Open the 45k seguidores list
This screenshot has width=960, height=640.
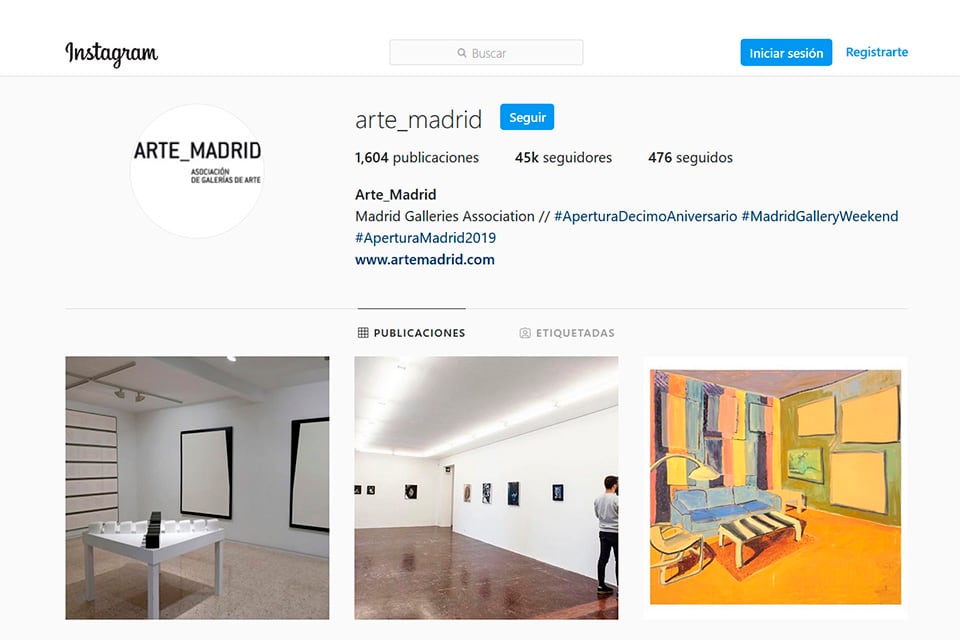563,157
